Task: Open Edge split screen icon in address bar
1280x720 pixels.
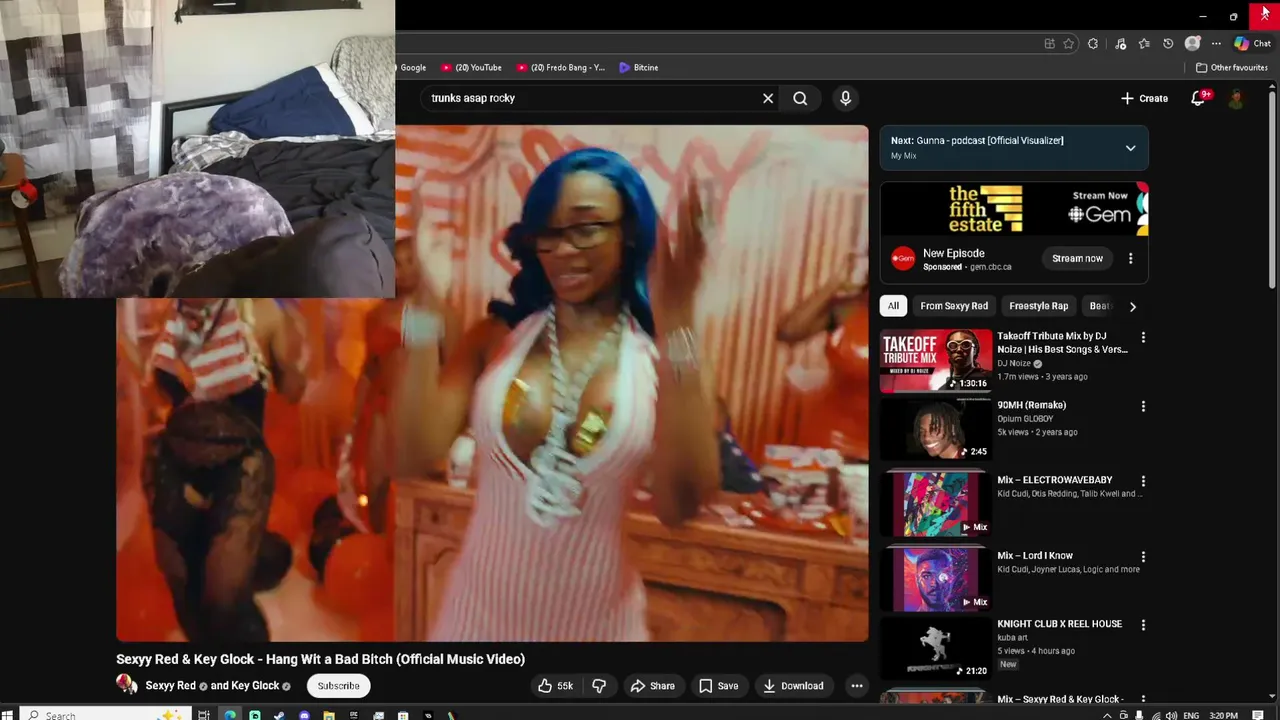Action: click(1049, 44)
